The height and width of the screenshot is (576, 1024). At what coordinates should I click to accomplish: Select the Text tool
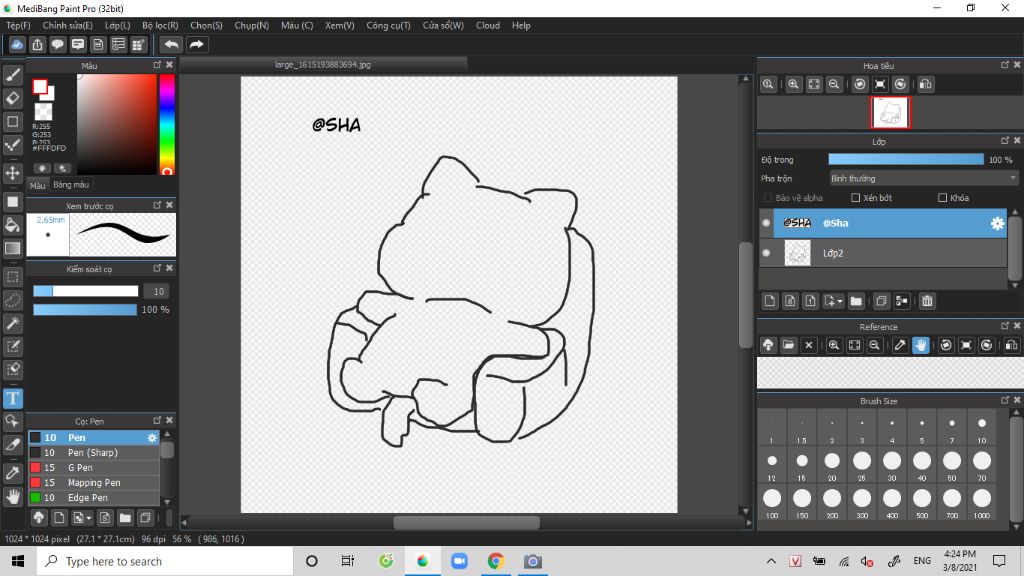(12, 398)
